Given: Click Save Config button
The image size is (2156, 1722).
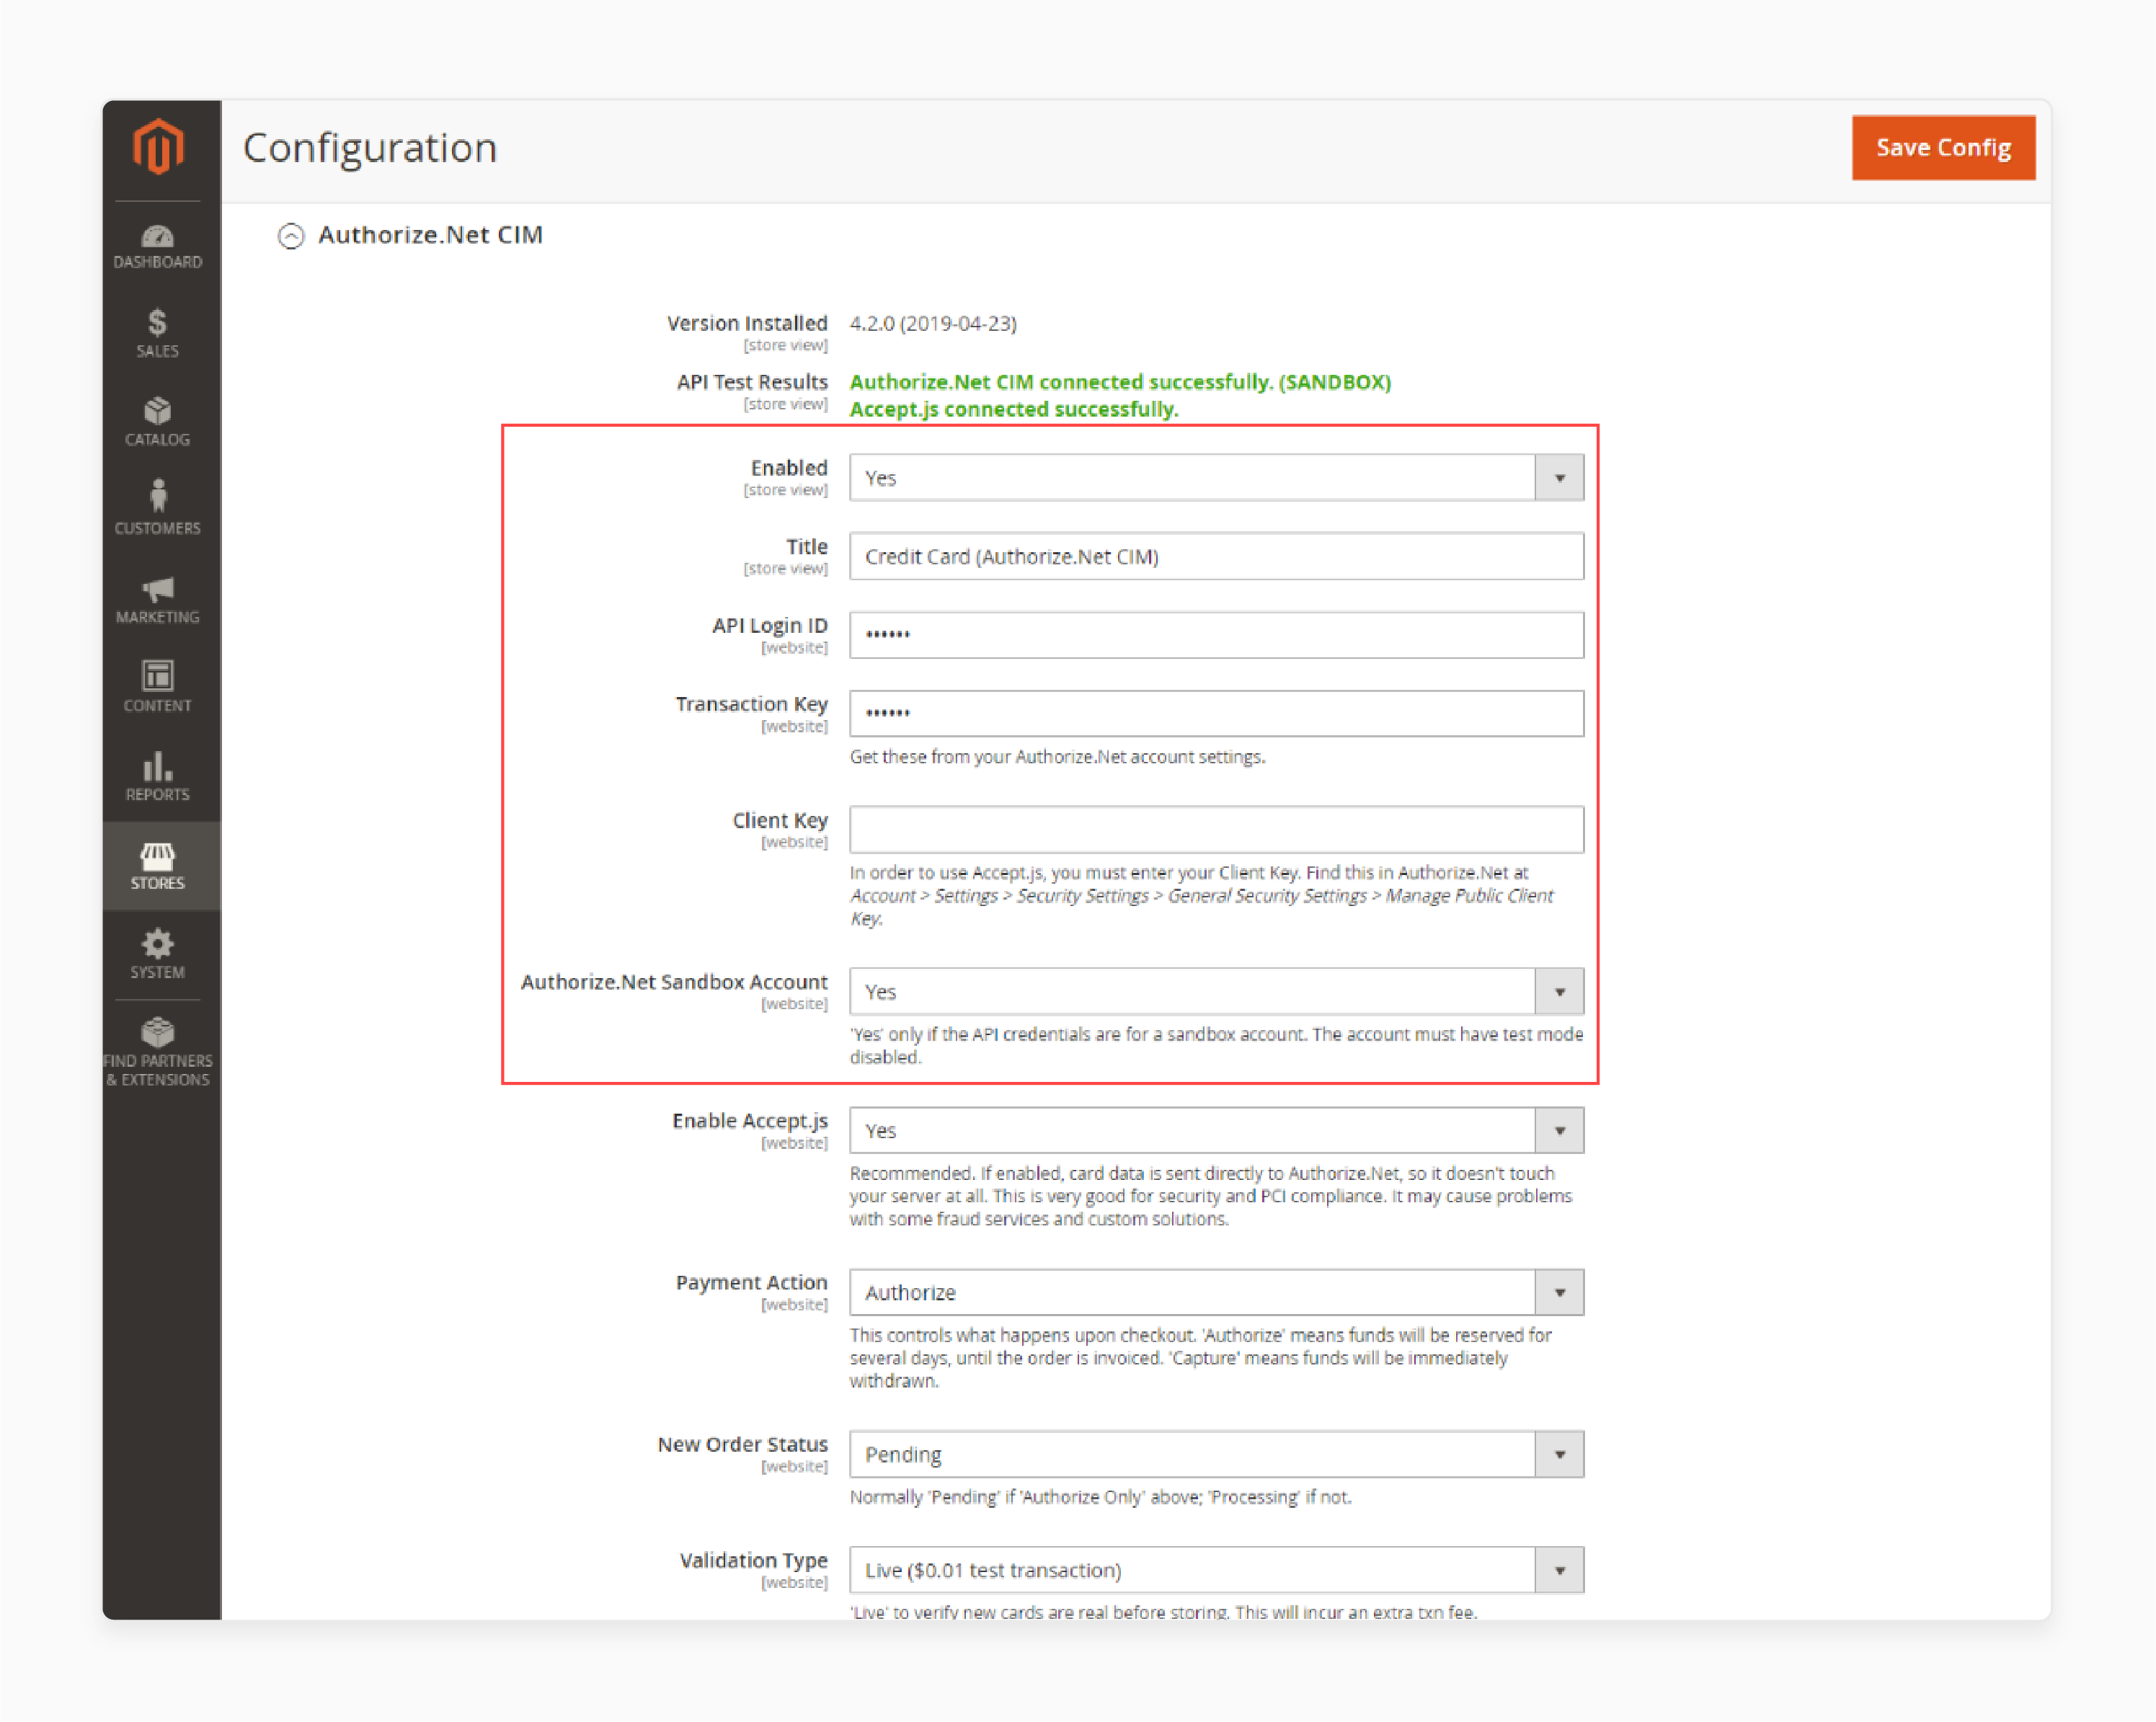Looking at the screenshot, I should [x=1943, y=148].
